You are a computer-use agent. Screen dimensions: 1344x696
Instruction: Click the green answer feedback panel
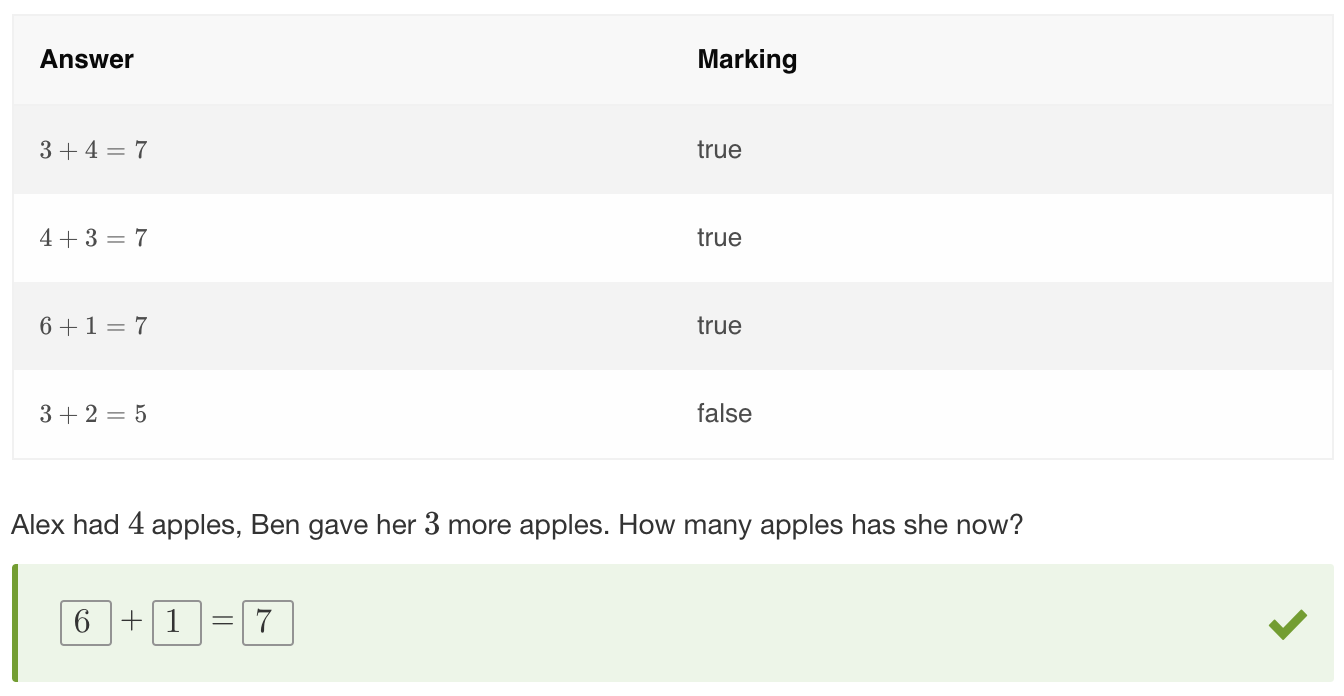[672, 623]
